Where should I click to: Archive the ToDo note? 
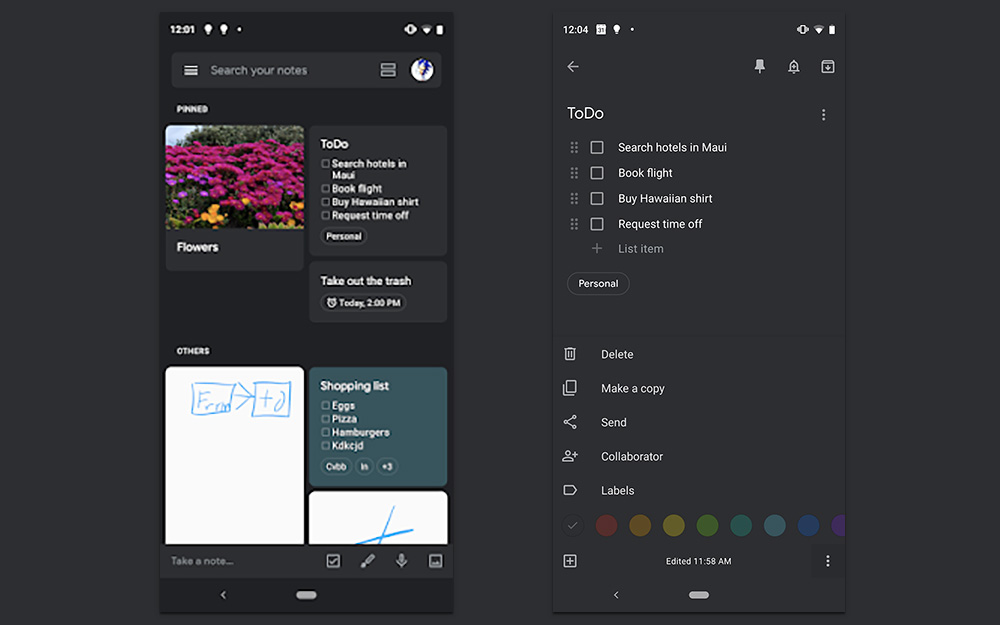click(x=827, y=67)
